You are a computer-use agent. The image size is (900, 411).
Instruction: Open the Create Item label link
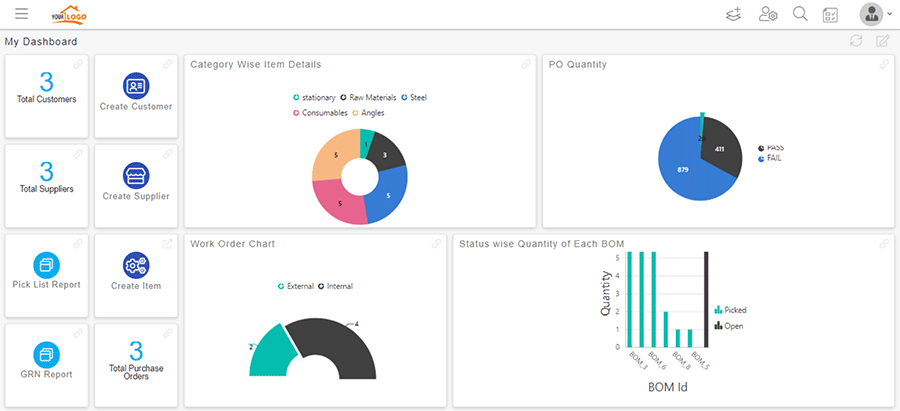coord(136,285)
